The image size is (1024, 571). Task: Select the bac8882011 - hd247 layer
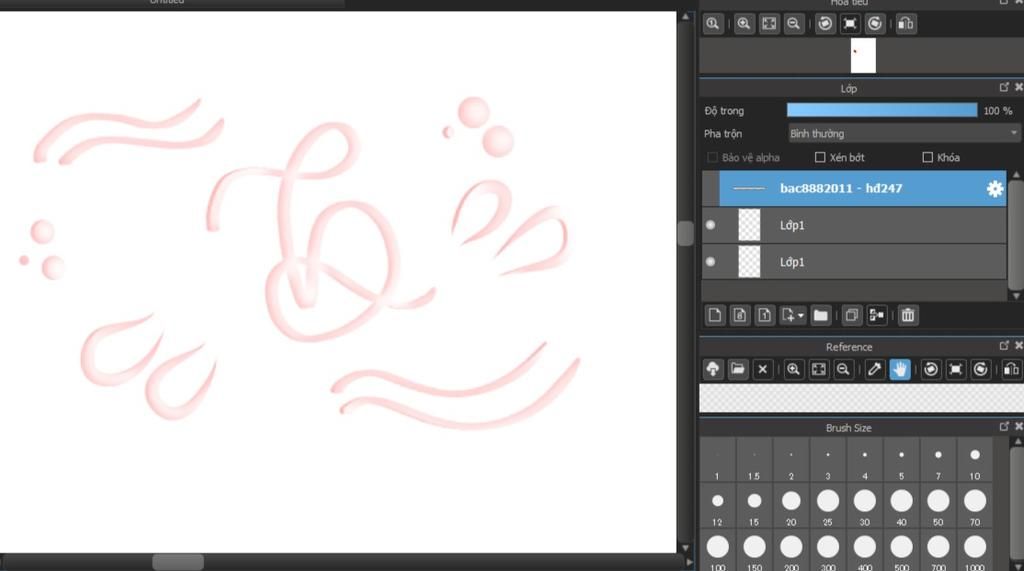(854, 189)
